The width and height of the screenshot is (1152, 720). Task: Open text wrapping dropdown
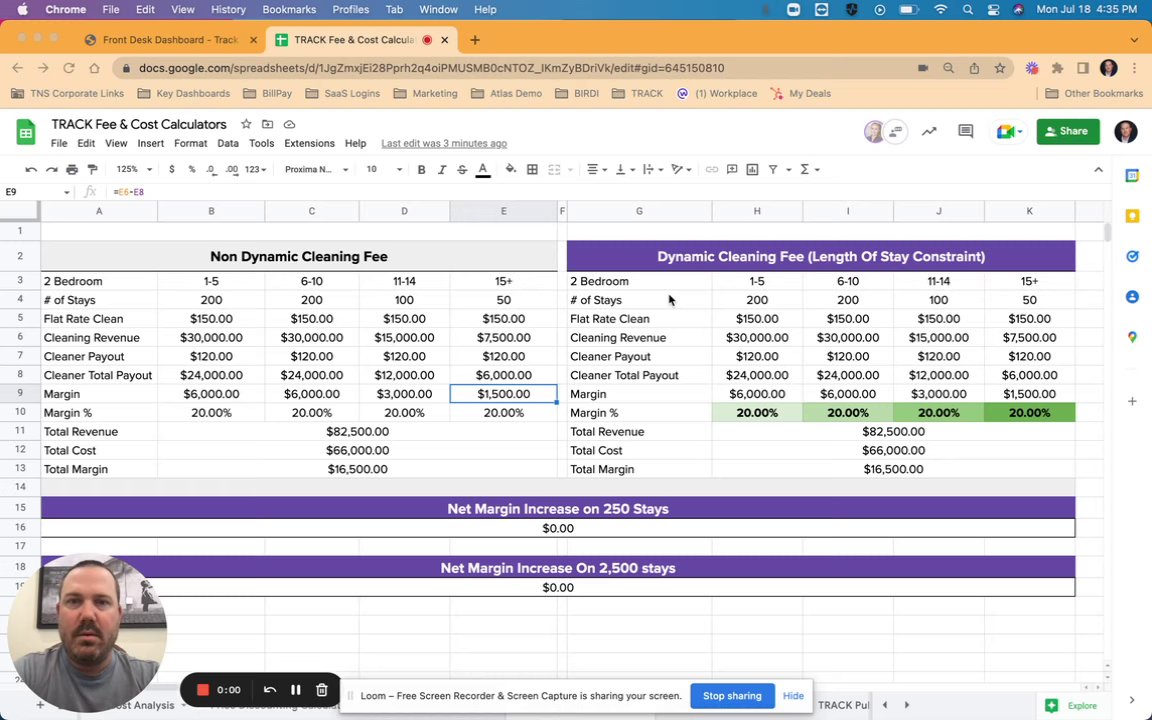click(652, 170)
